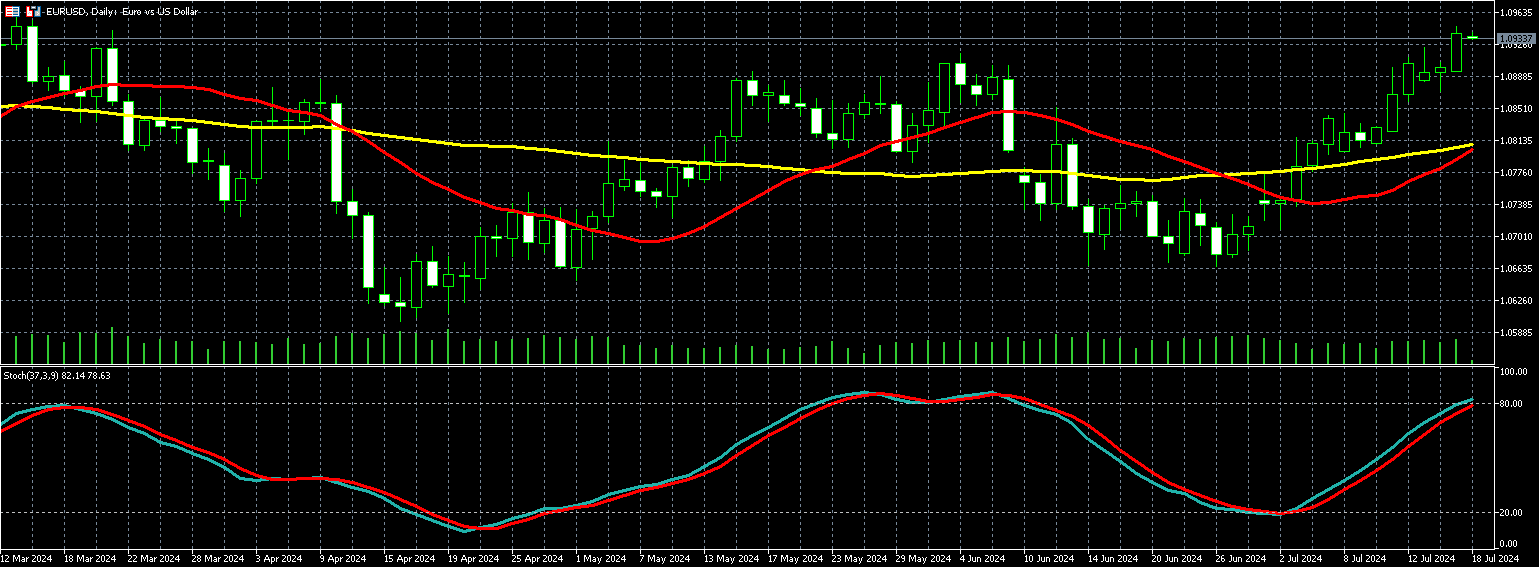Select the Stoch(37,3,9) indicator label

56,375
